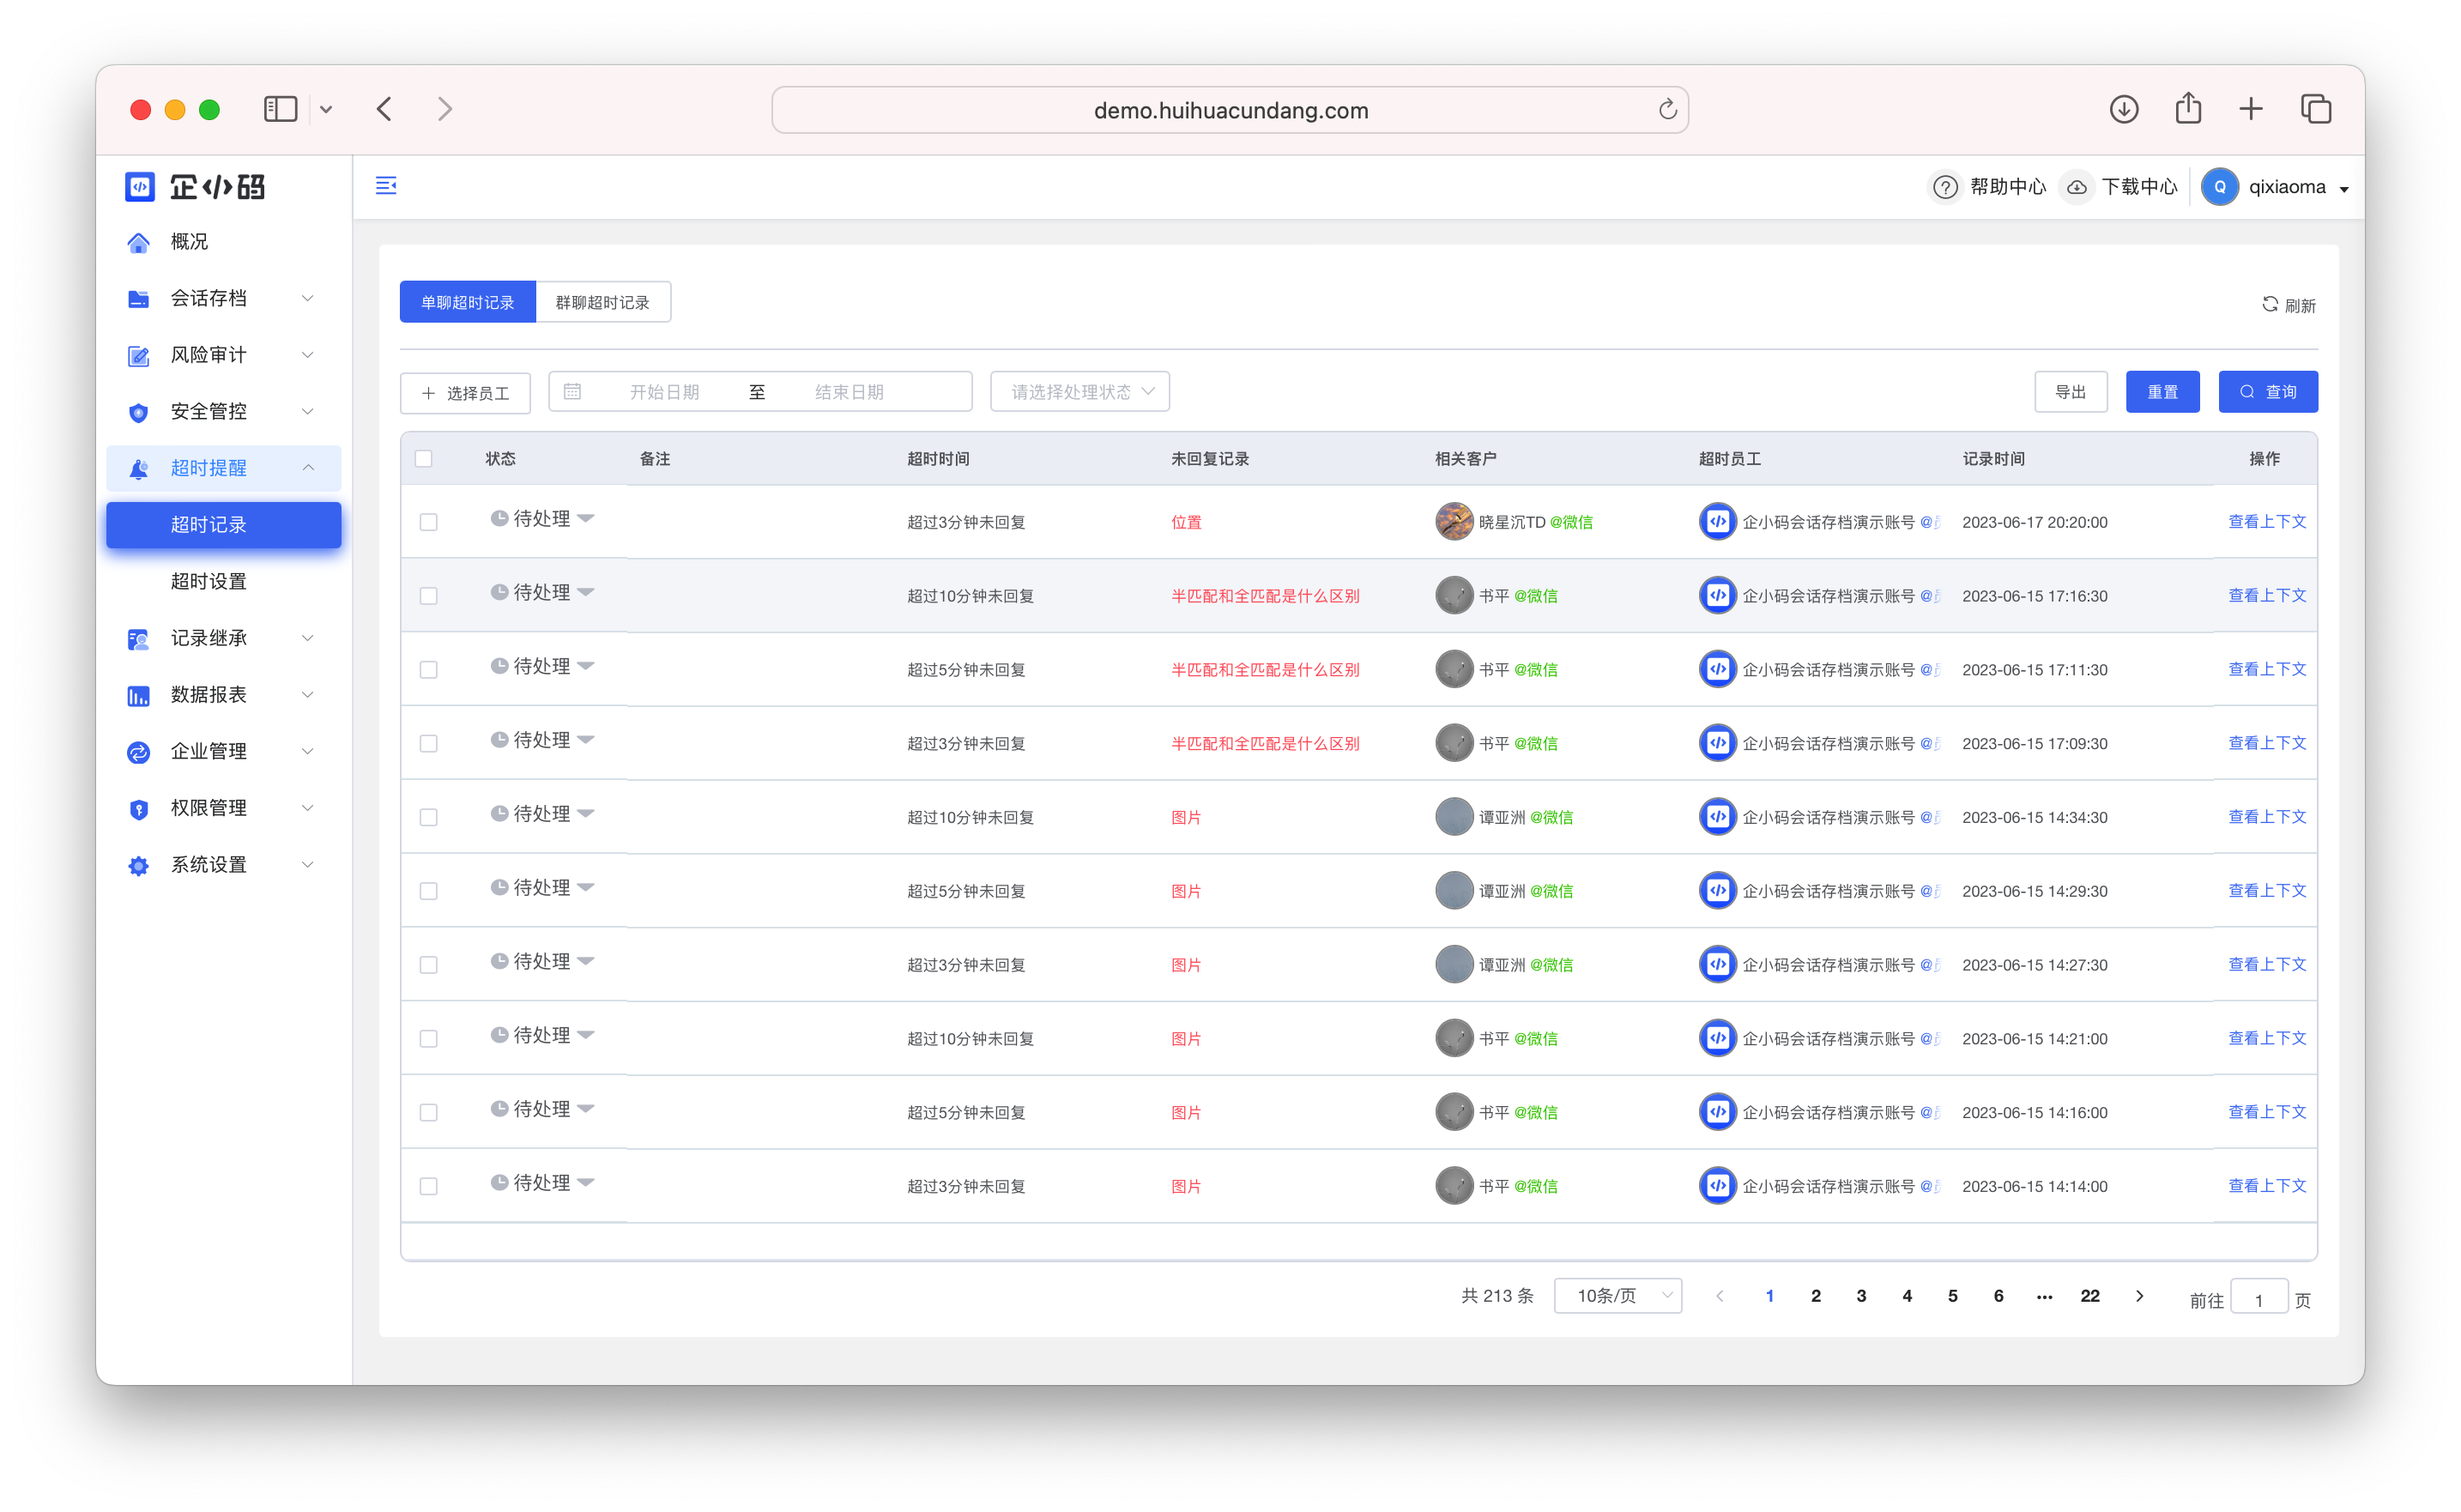Go to page 3 in pagination
Image resolution: width=2461 pixels, height=1512 pixels.
tap(1861, 1295)
